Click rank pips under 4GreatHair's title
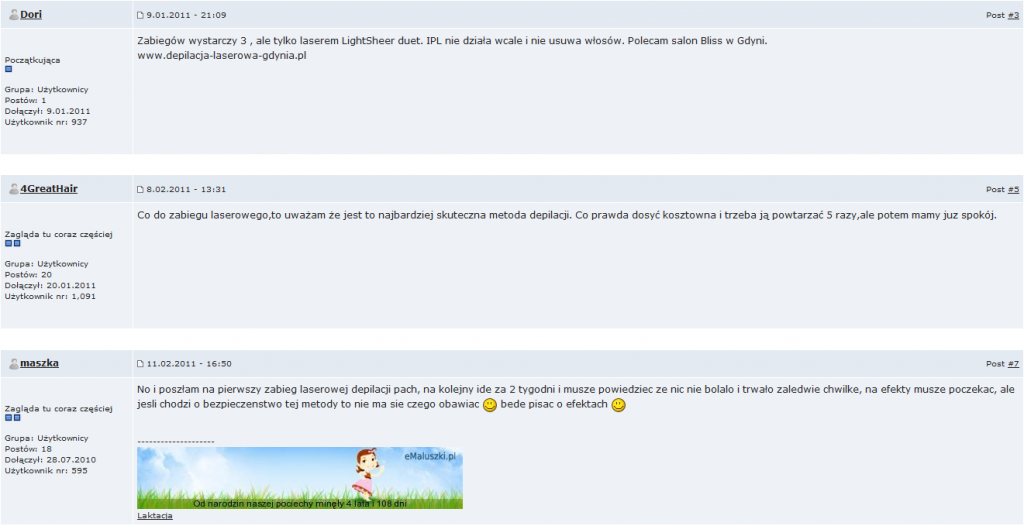Viewport: 1024px width, 526px height. click(13, 243)
